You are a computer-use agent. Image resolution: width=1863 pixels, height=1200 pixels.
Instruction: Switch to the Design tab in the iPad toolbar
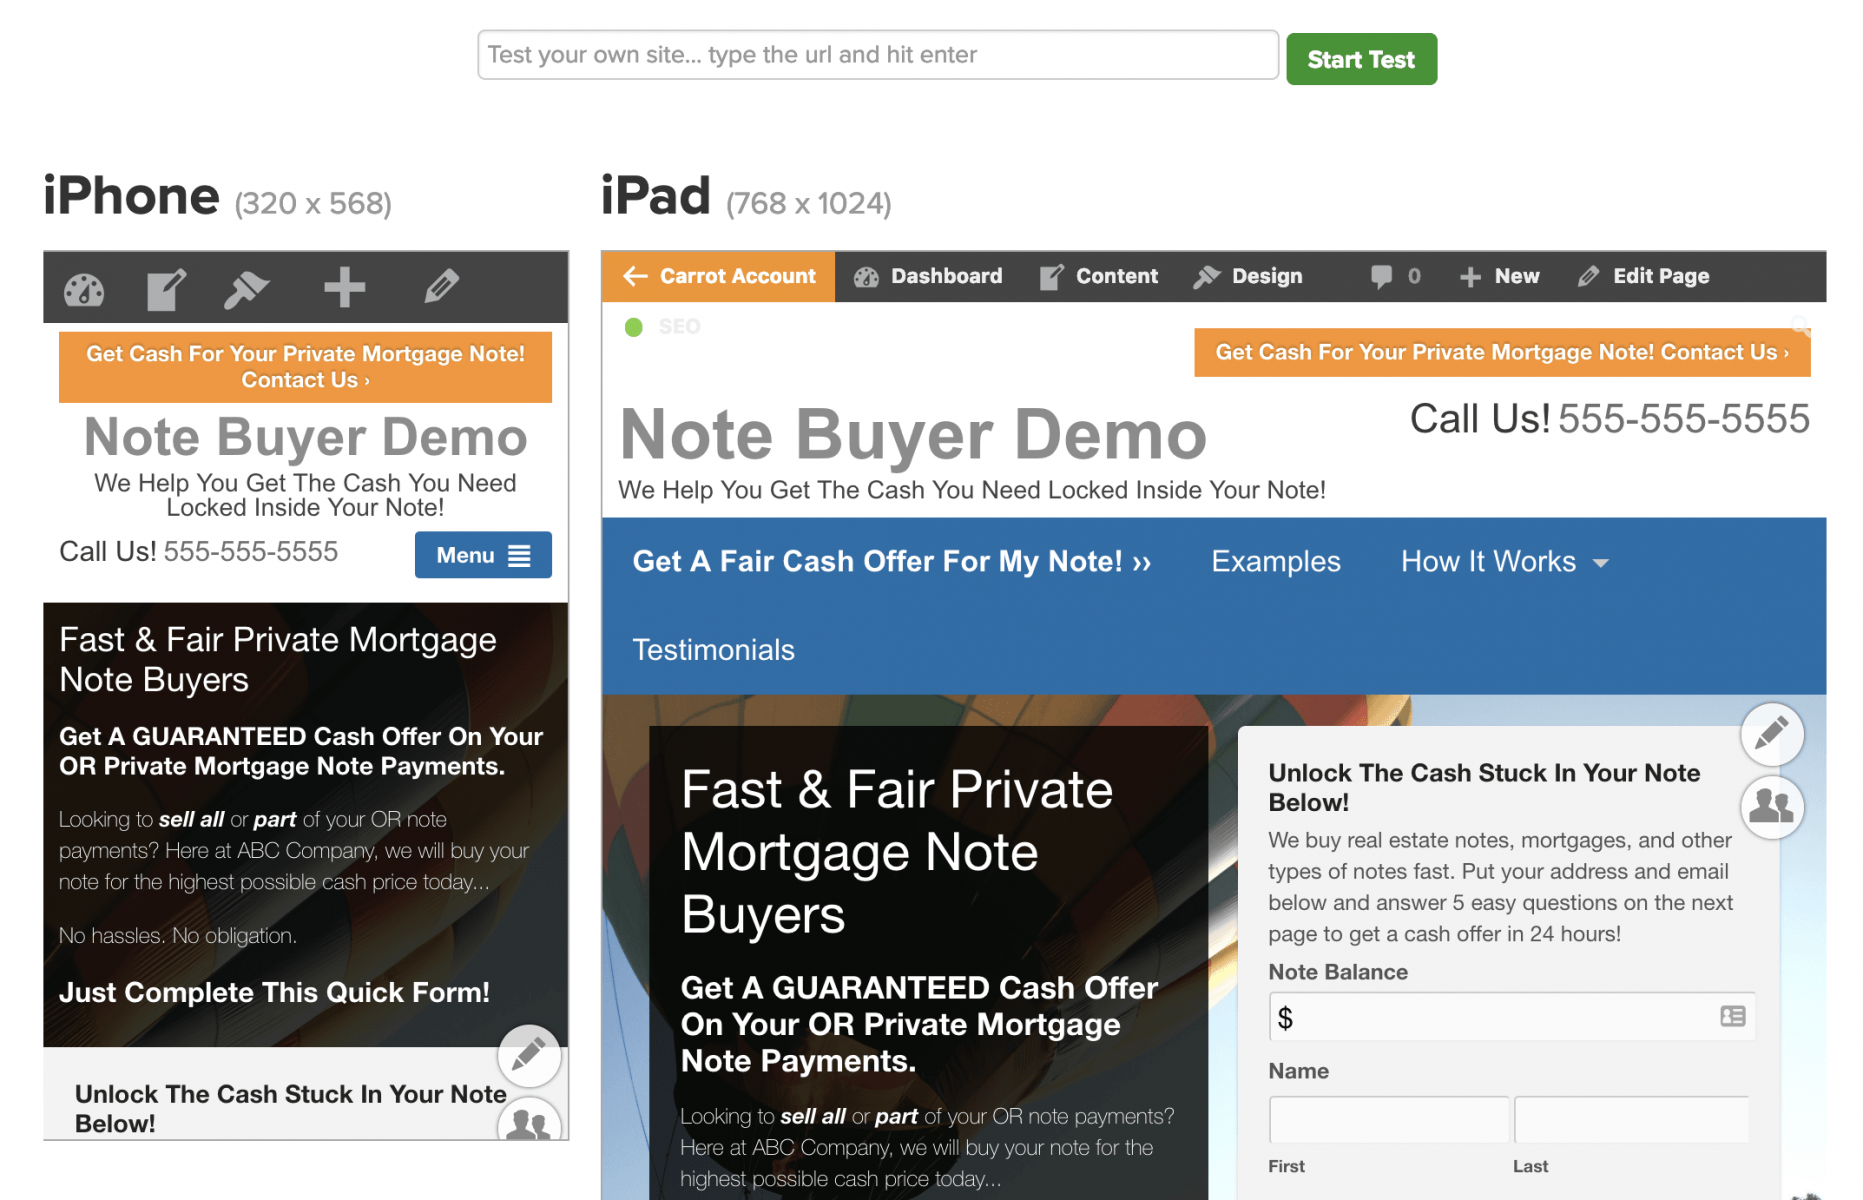point(1247,276)
